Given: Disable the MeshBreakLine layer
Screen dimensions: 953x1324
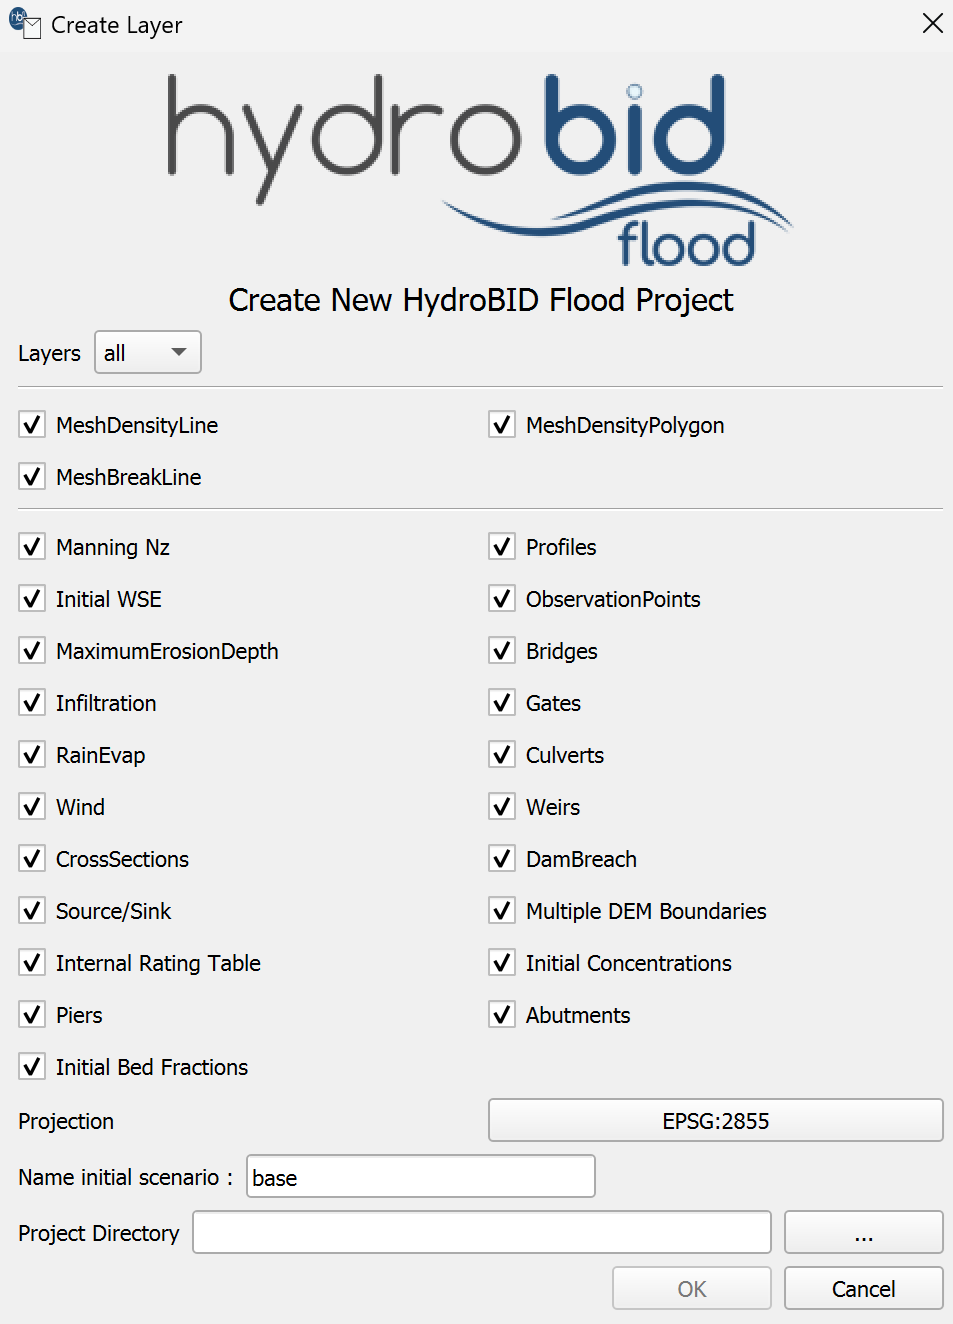Looking at the screenshot, I should [x=32, y=477].
